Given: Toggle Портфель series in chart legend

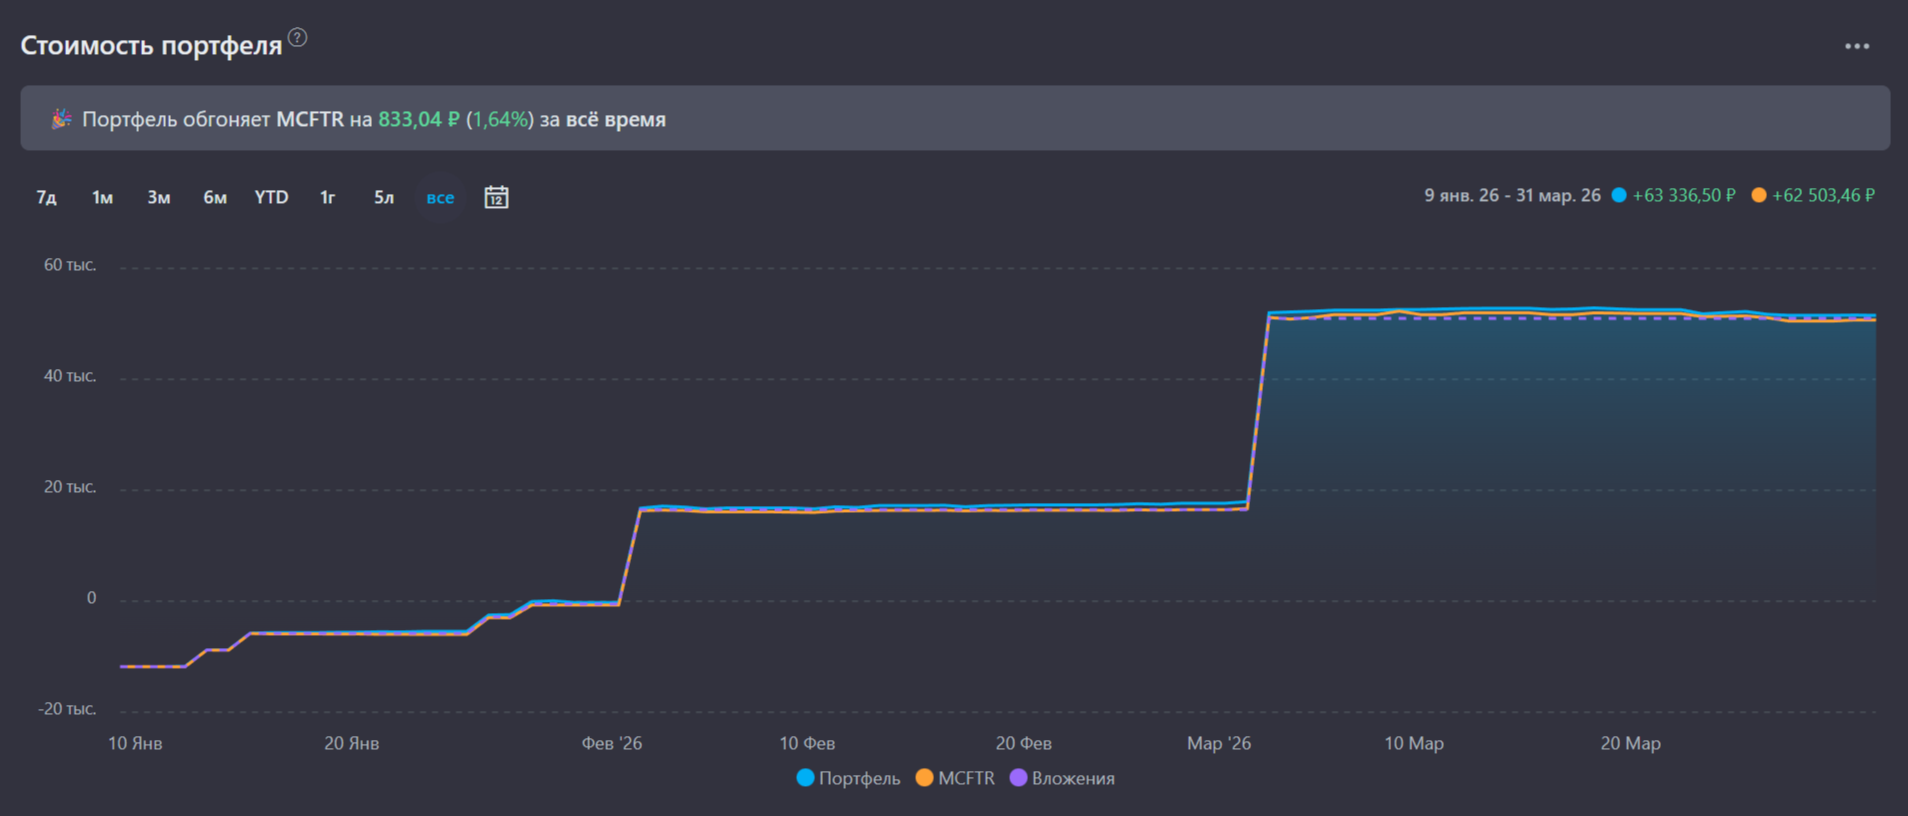Looking at the screenshot, I should point(848,778).
